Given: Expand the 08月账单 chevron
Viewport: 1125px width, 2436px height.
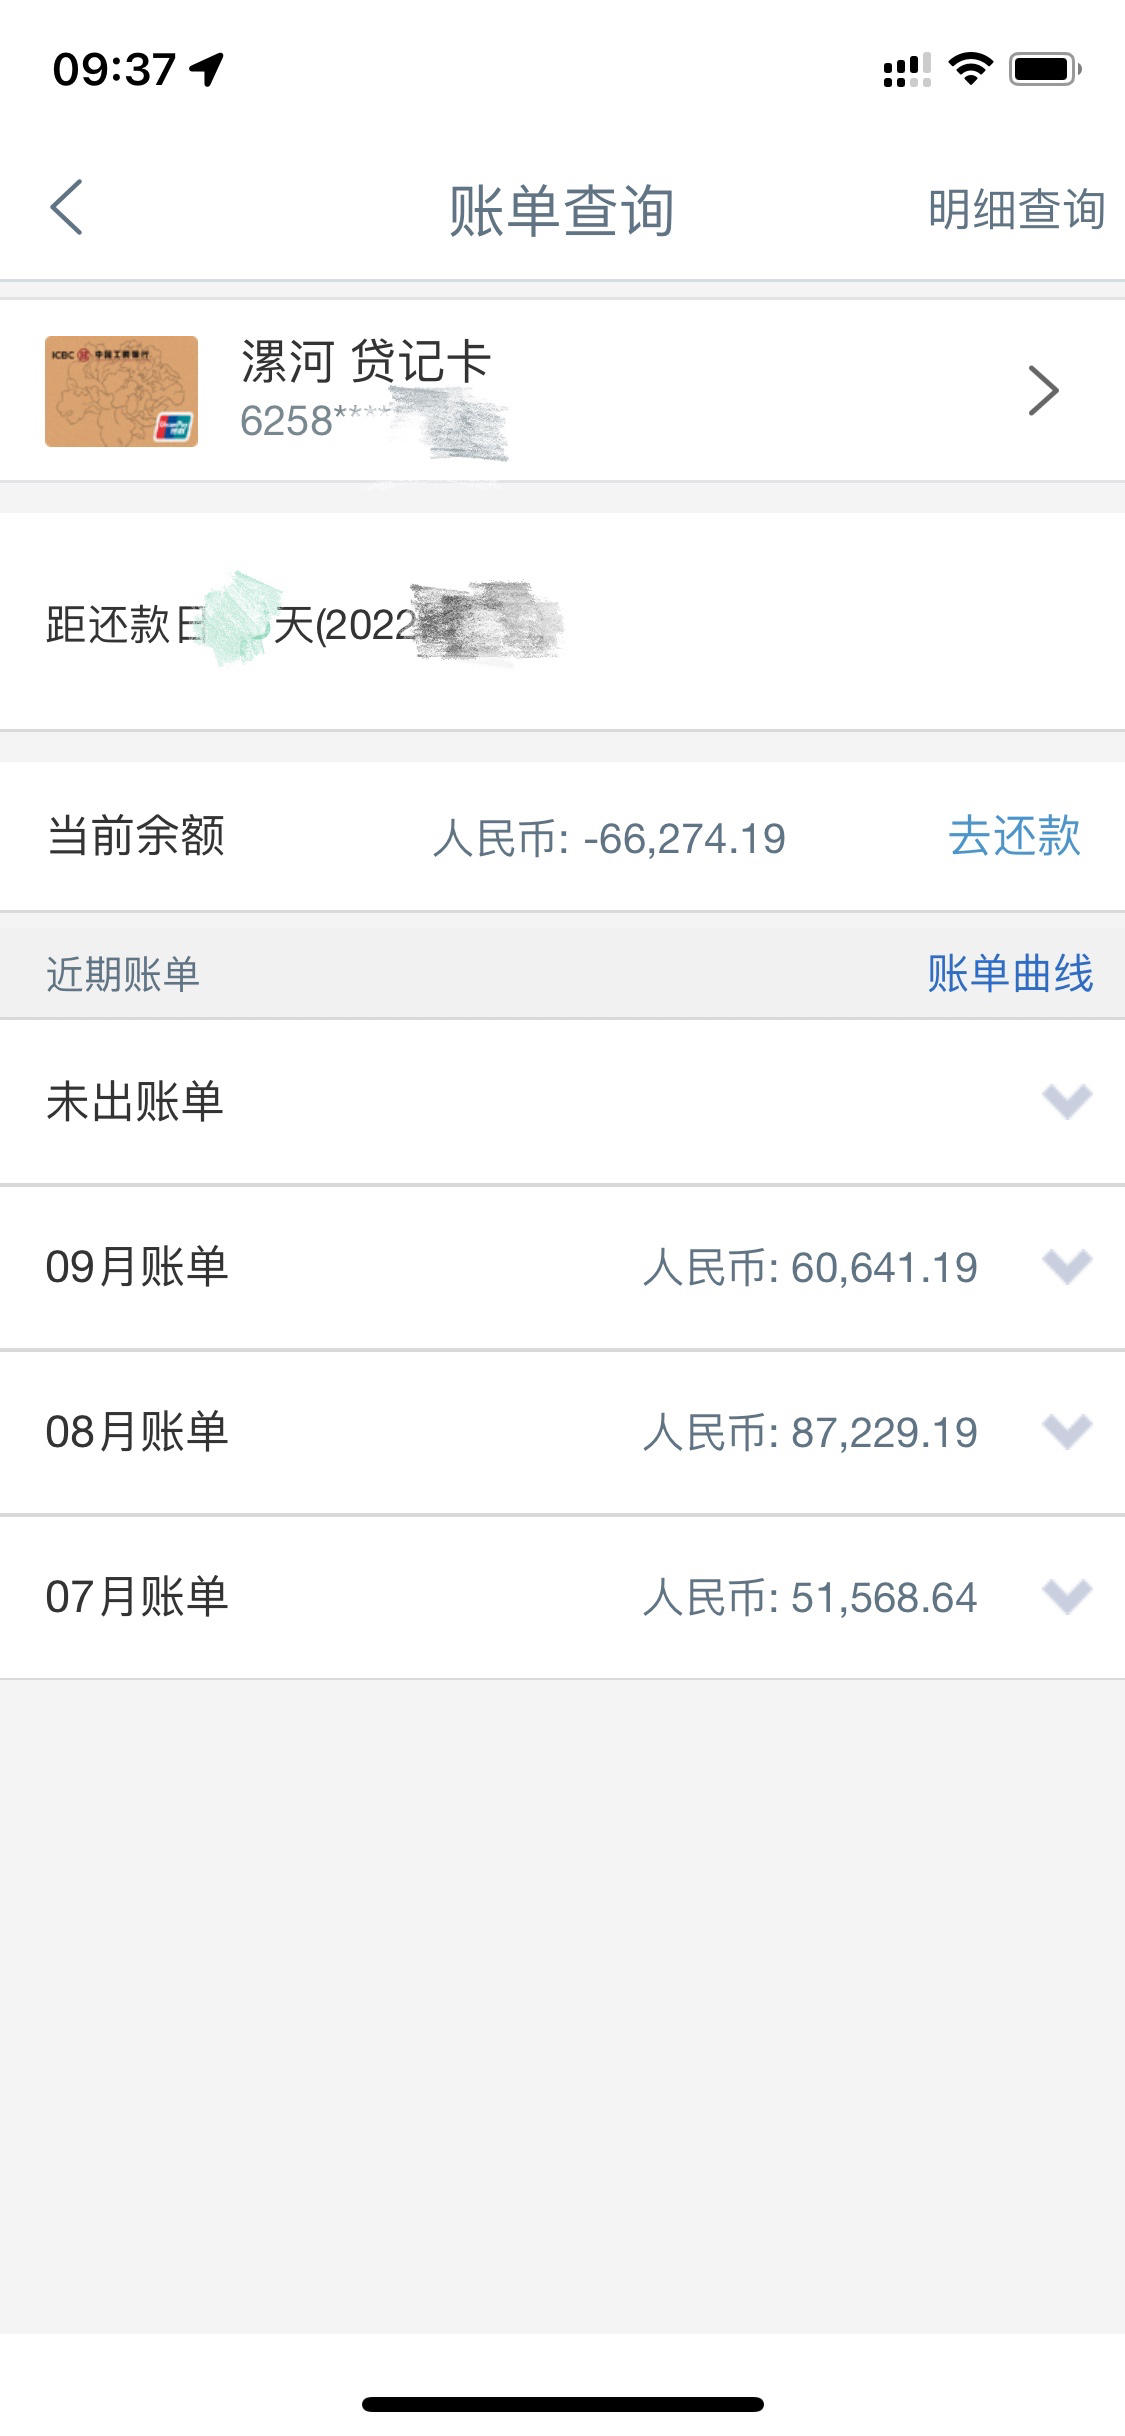Looking at the screenshot, I should pos(1067,1431).
